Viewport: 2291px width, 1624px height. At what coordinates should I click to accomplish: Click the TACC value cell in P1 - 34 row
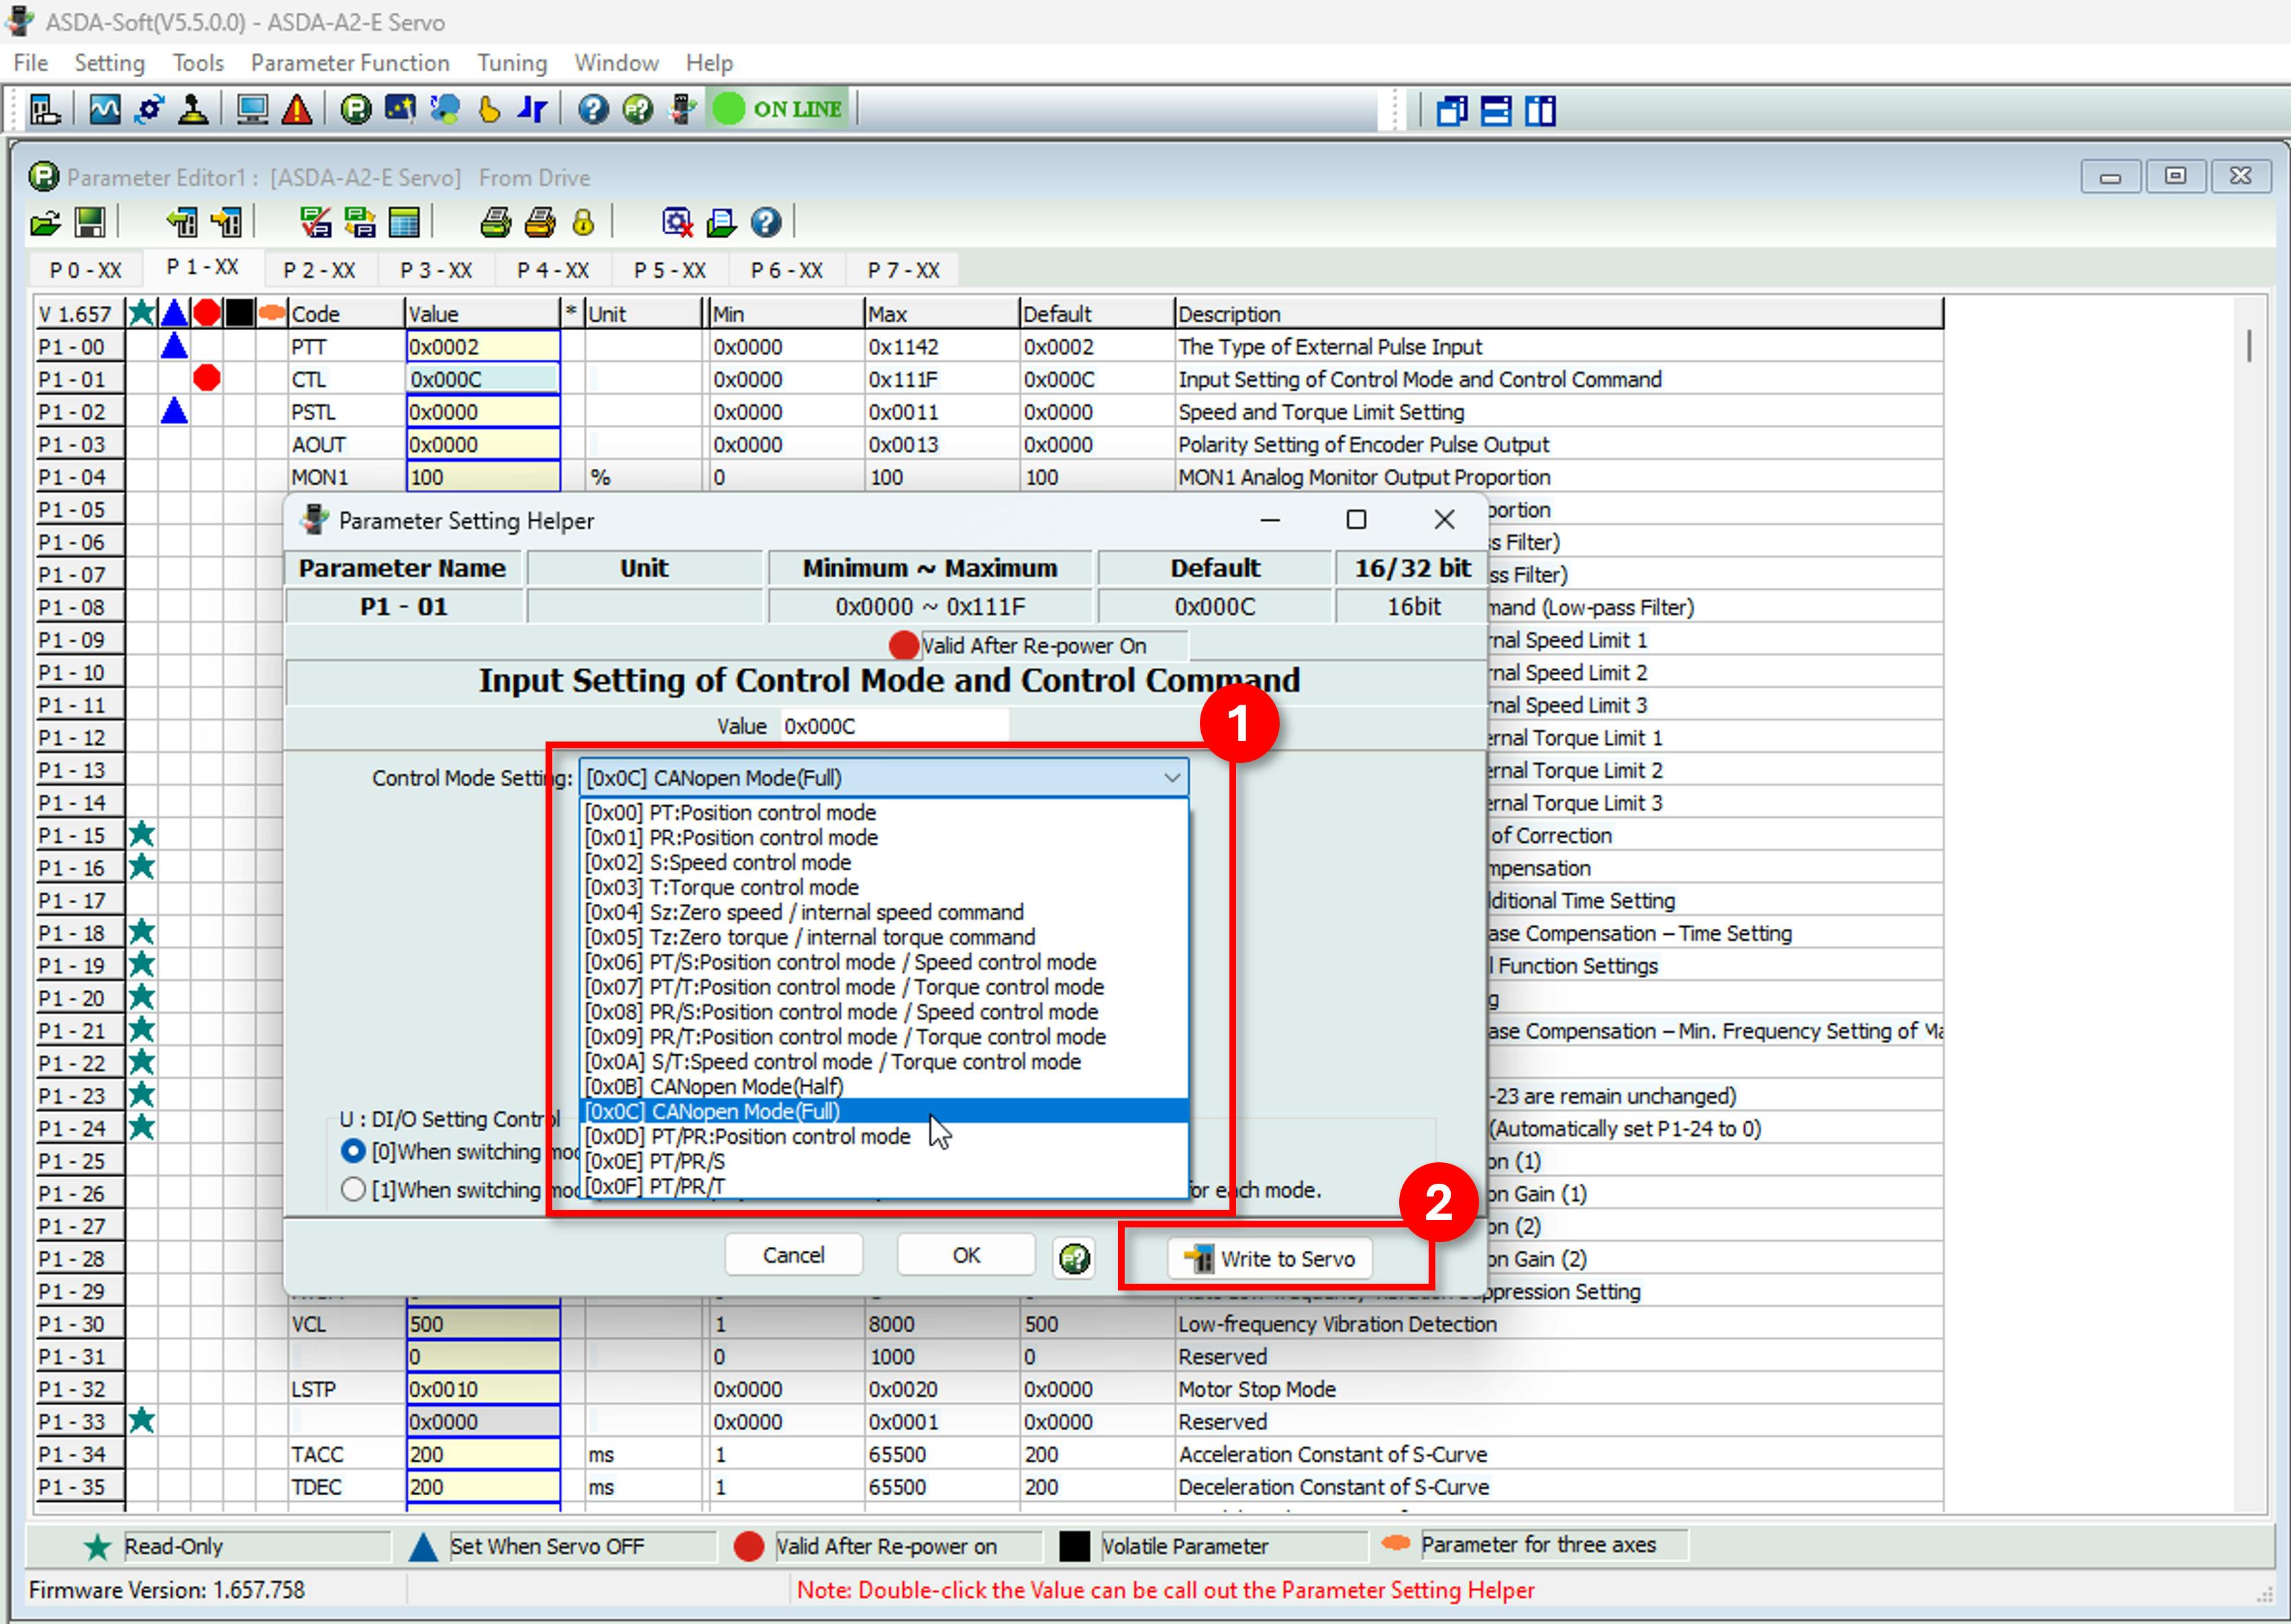[483, 1454]
